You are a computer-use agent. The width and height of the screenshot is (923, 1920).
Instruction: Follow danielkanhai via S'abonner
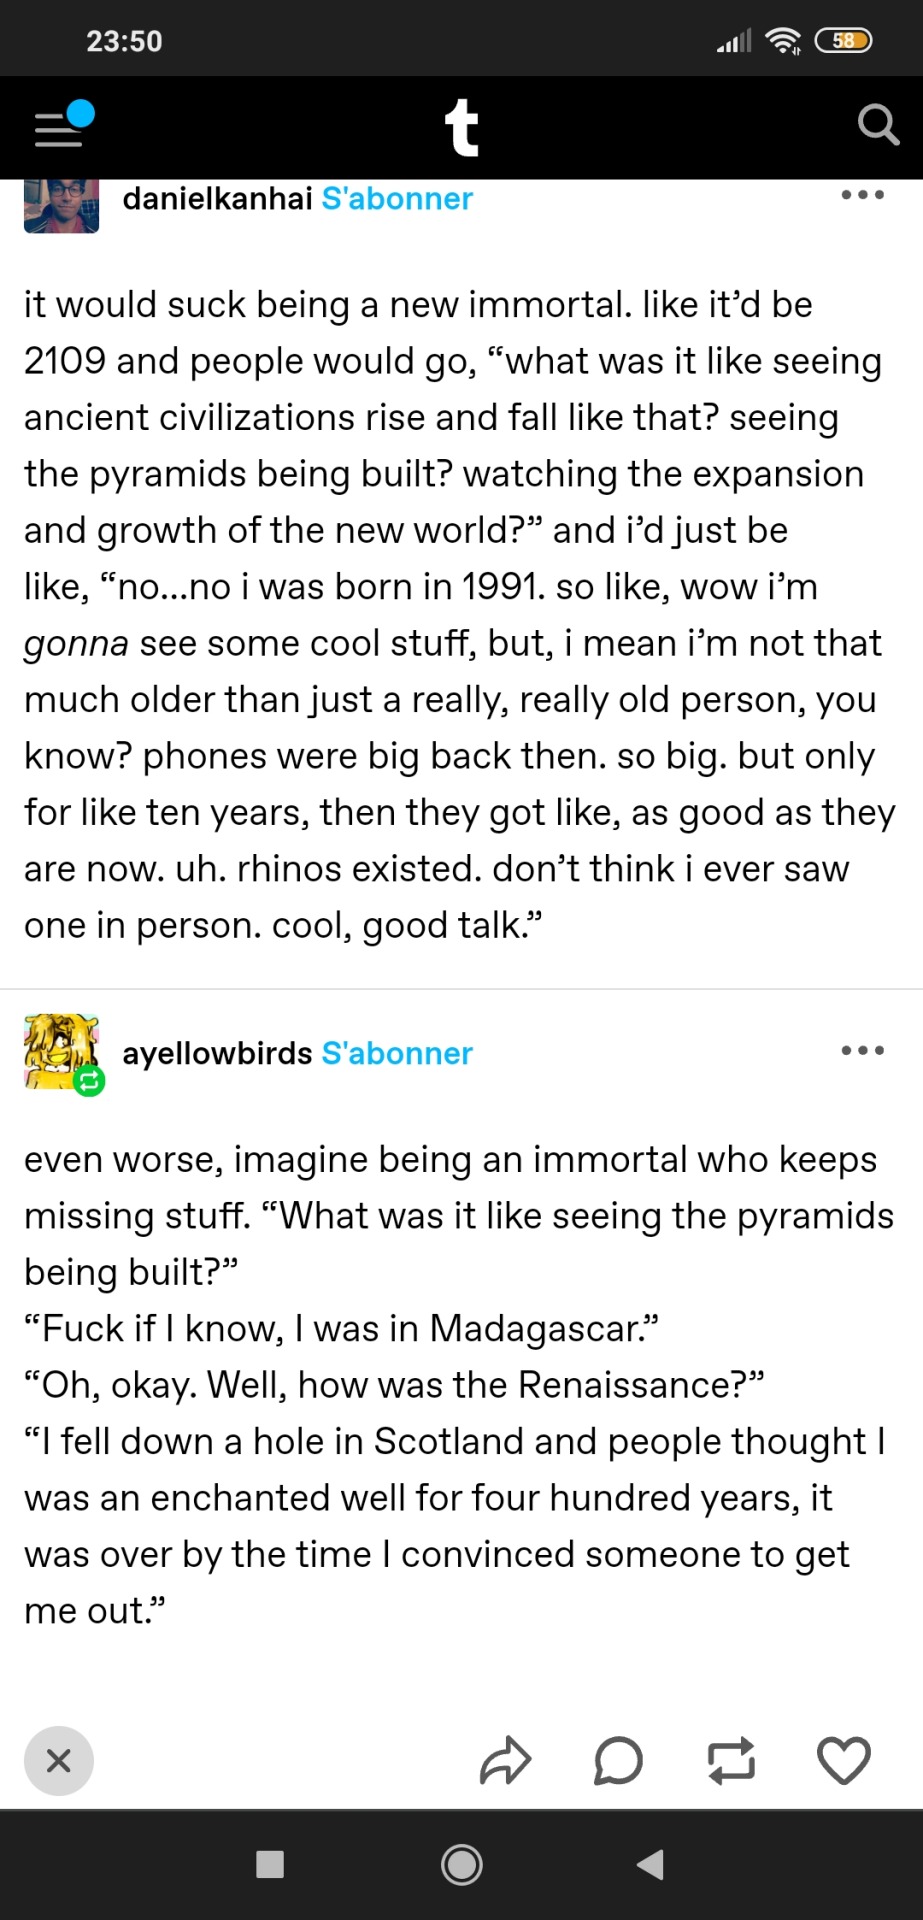pos(397,199)
